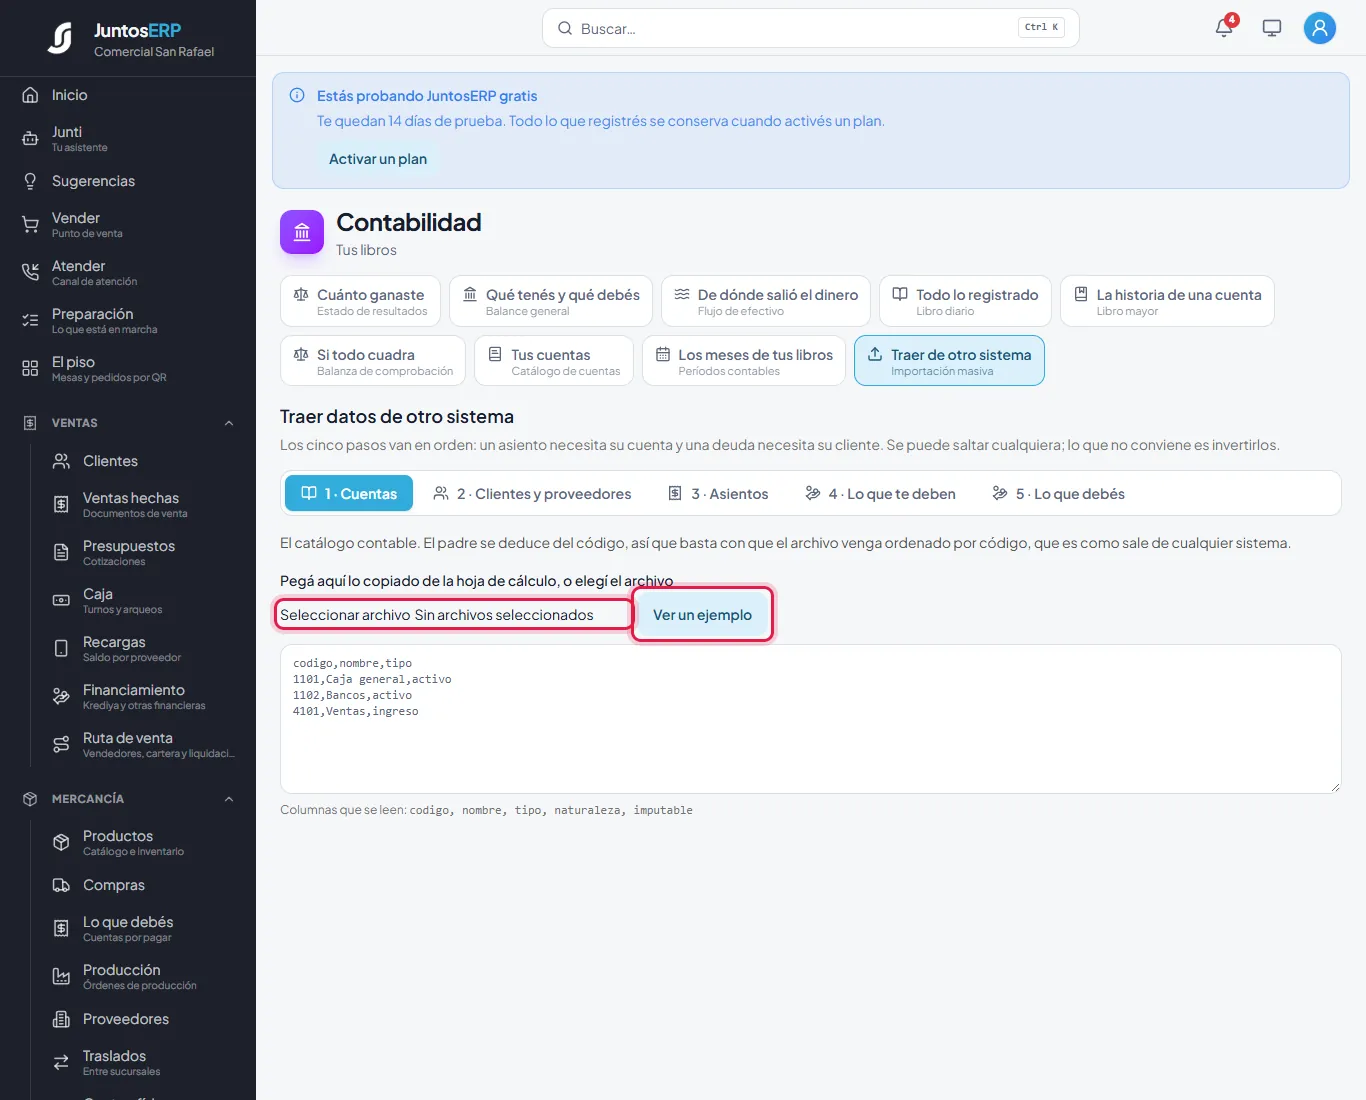Switch to step 2 Clientes y proveedores
The image size is (1366, 1100).
tap(532, 493)
